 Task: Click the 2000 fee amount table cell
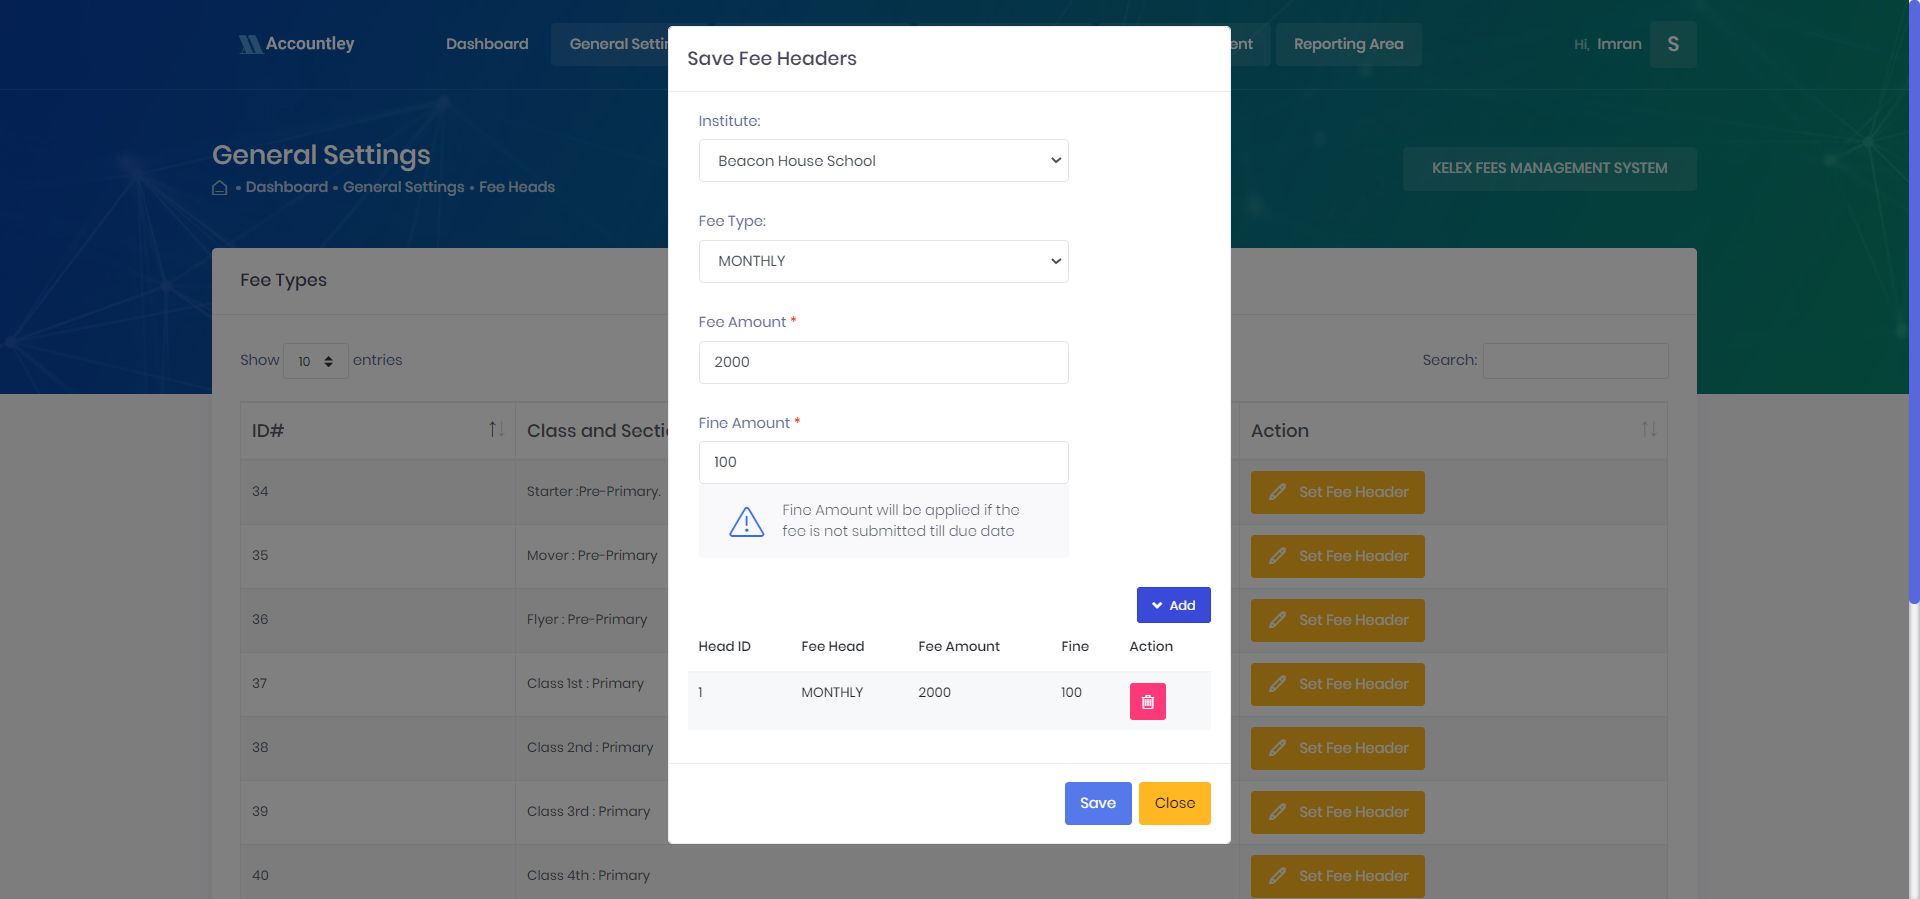[934, 692]
